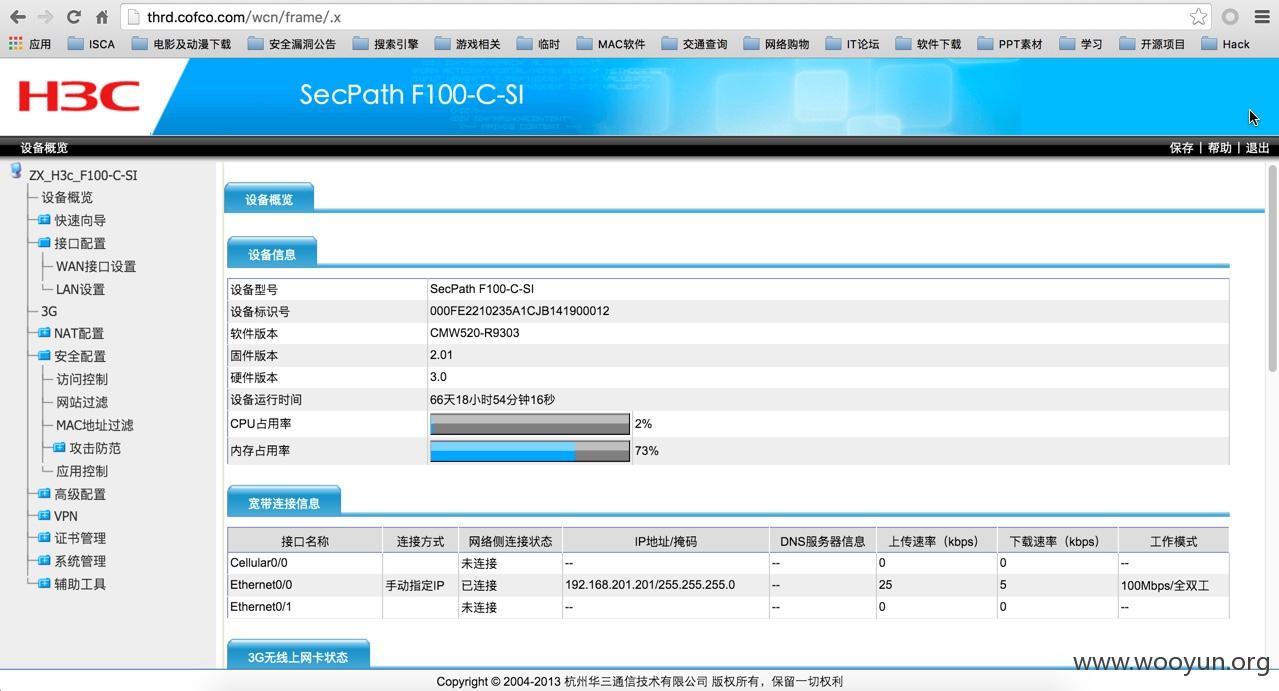Click the Ethernet0/1 interface name cell
Screen dimensions: 1279x691
[305, 607]
